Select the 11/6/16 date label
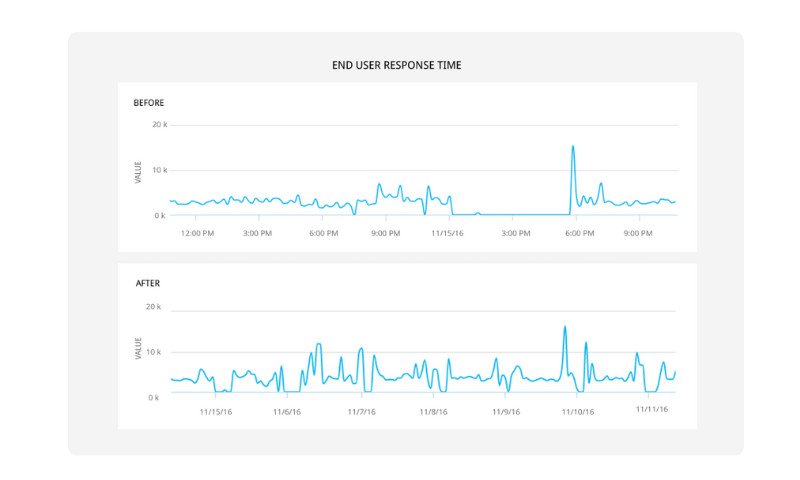The width and height of the screenshot is (800, 480). pos(287,411)
